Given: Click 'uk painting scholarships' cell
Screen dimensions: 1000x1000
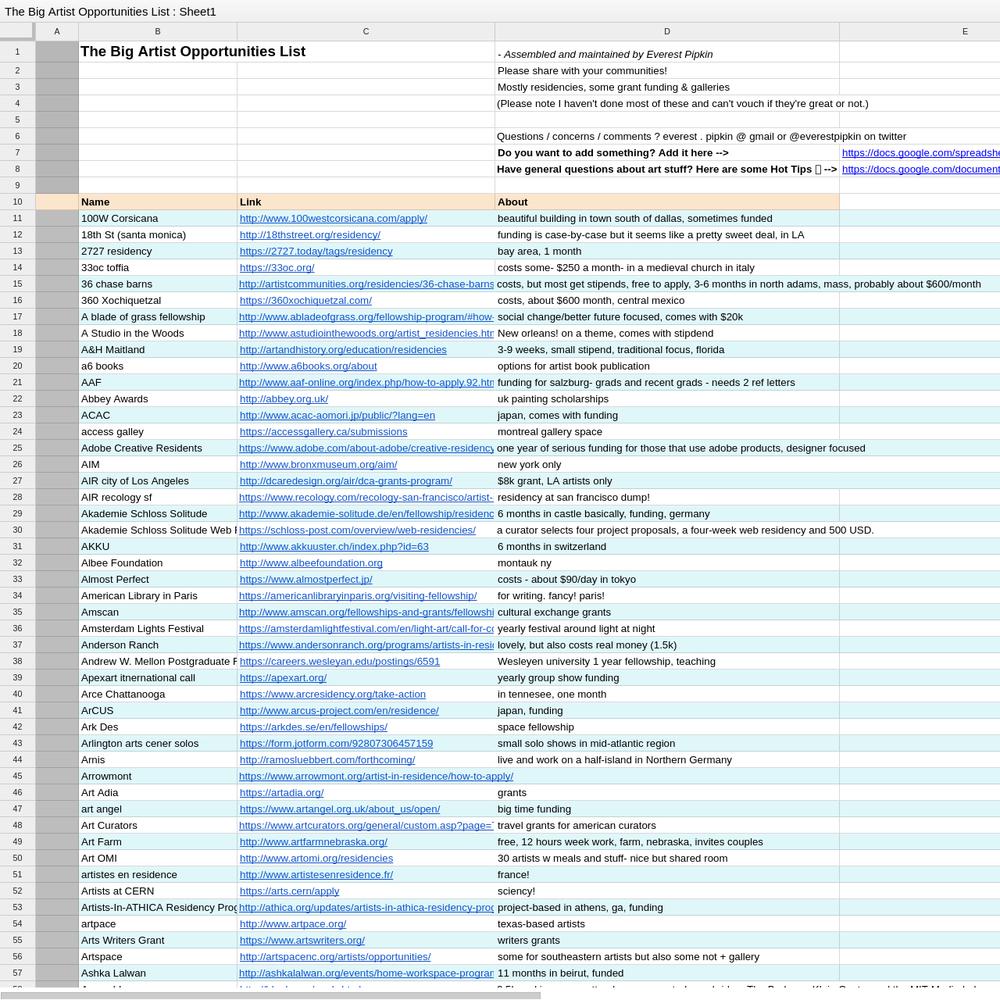Looking at the screenshot, I should 667,399.
